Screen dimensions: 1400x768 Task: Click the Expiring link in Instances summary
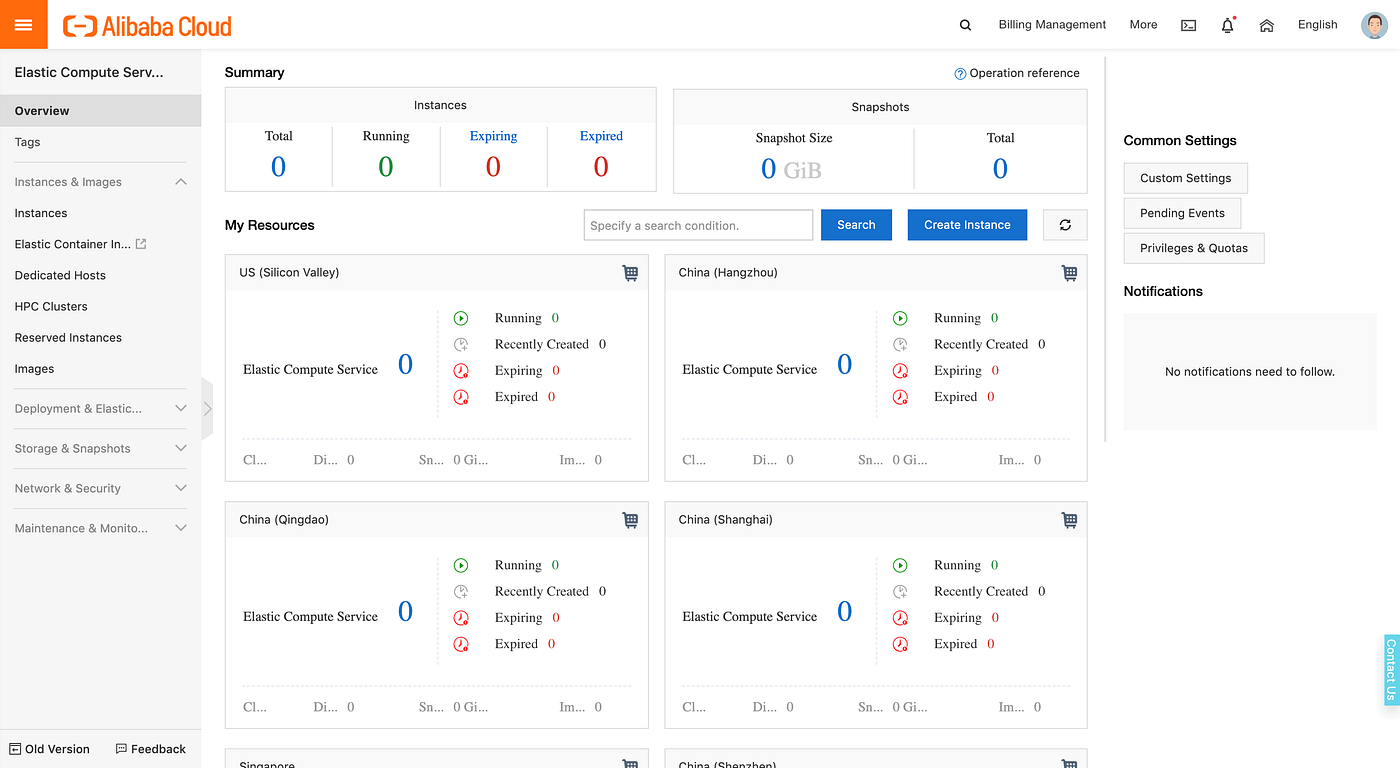coord(493,136)
